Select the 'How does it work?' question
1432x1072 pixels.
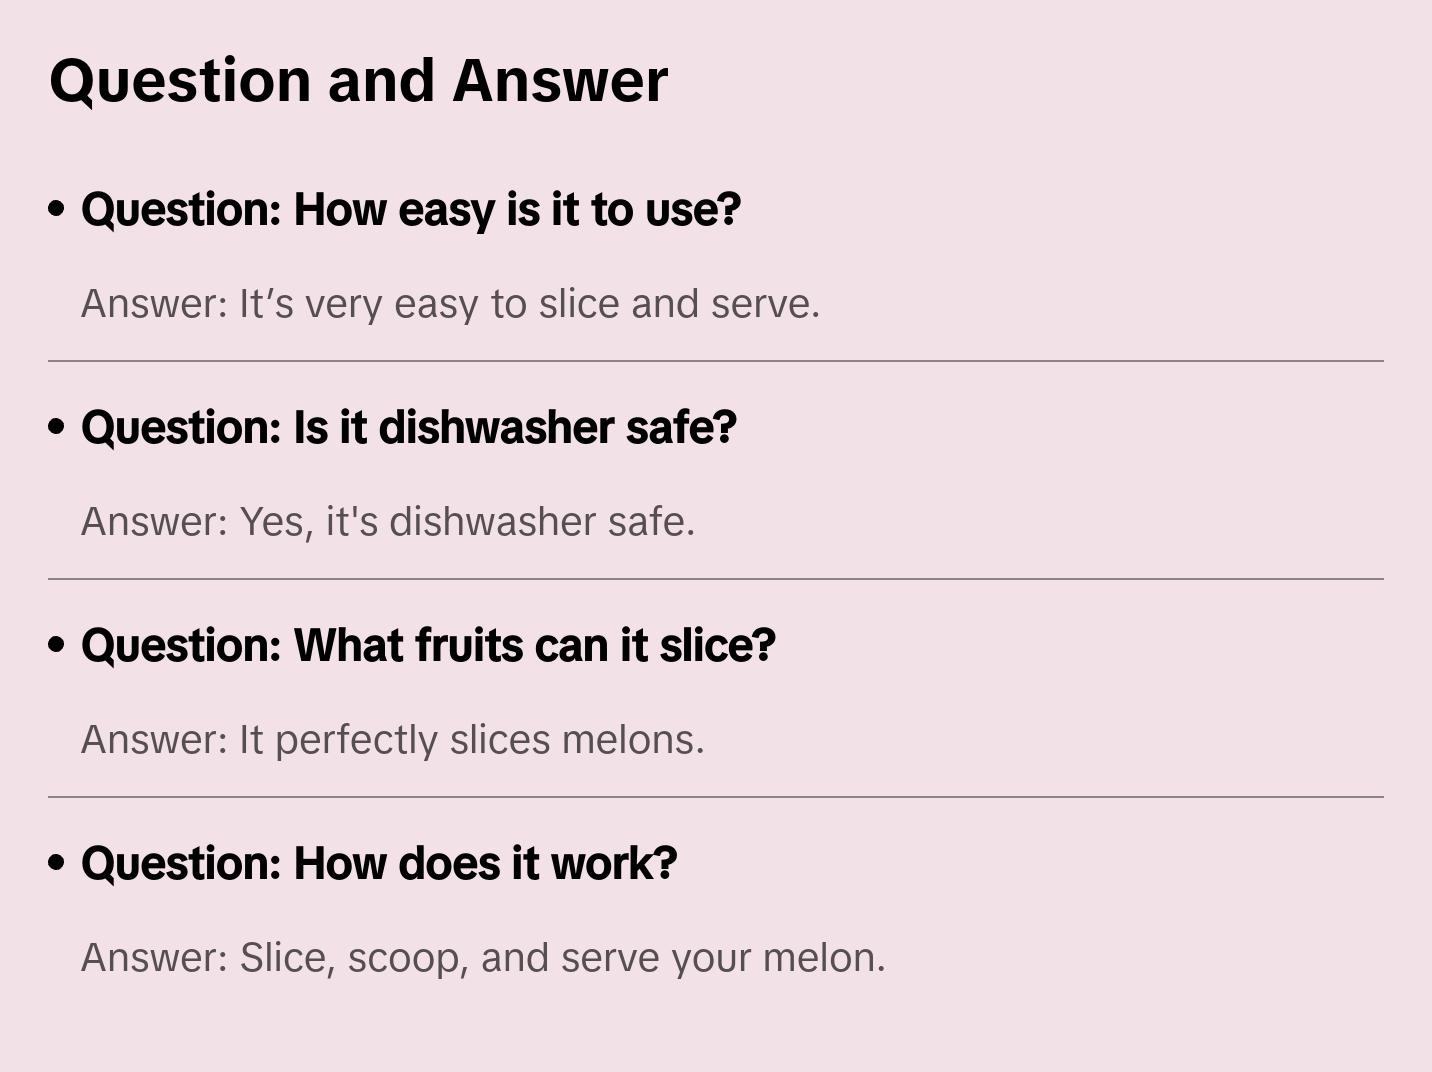pyautogui.click(x=379, y=863)
